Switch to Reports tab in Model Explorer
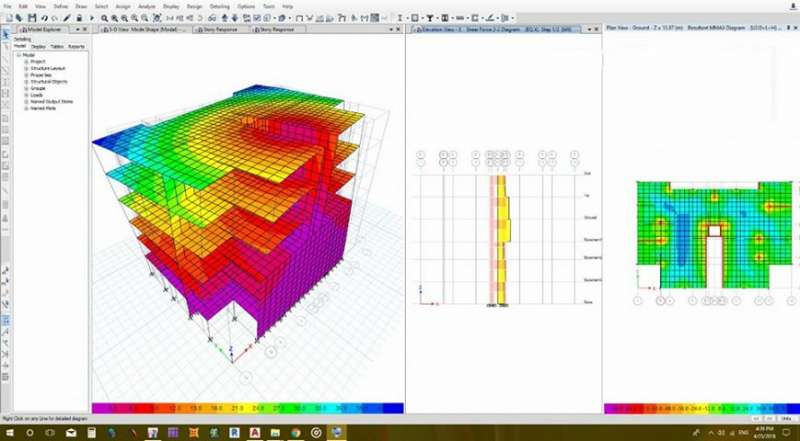This screenshot has height=441, width=800. pos(76,45)
